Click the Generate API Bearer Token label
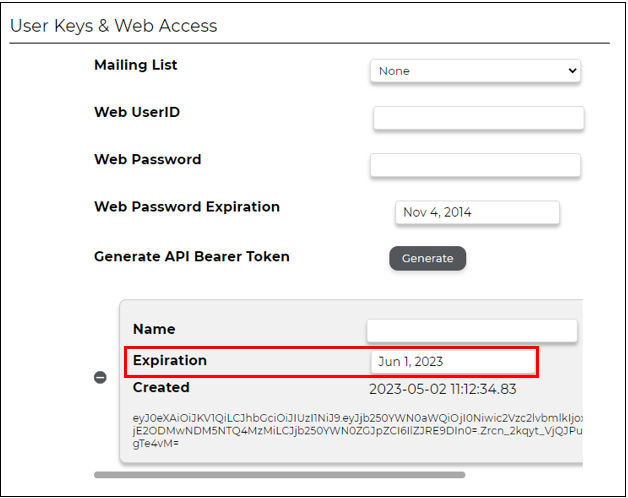The image size is (628, 498). pyautogui.click(x=191, y=256)
